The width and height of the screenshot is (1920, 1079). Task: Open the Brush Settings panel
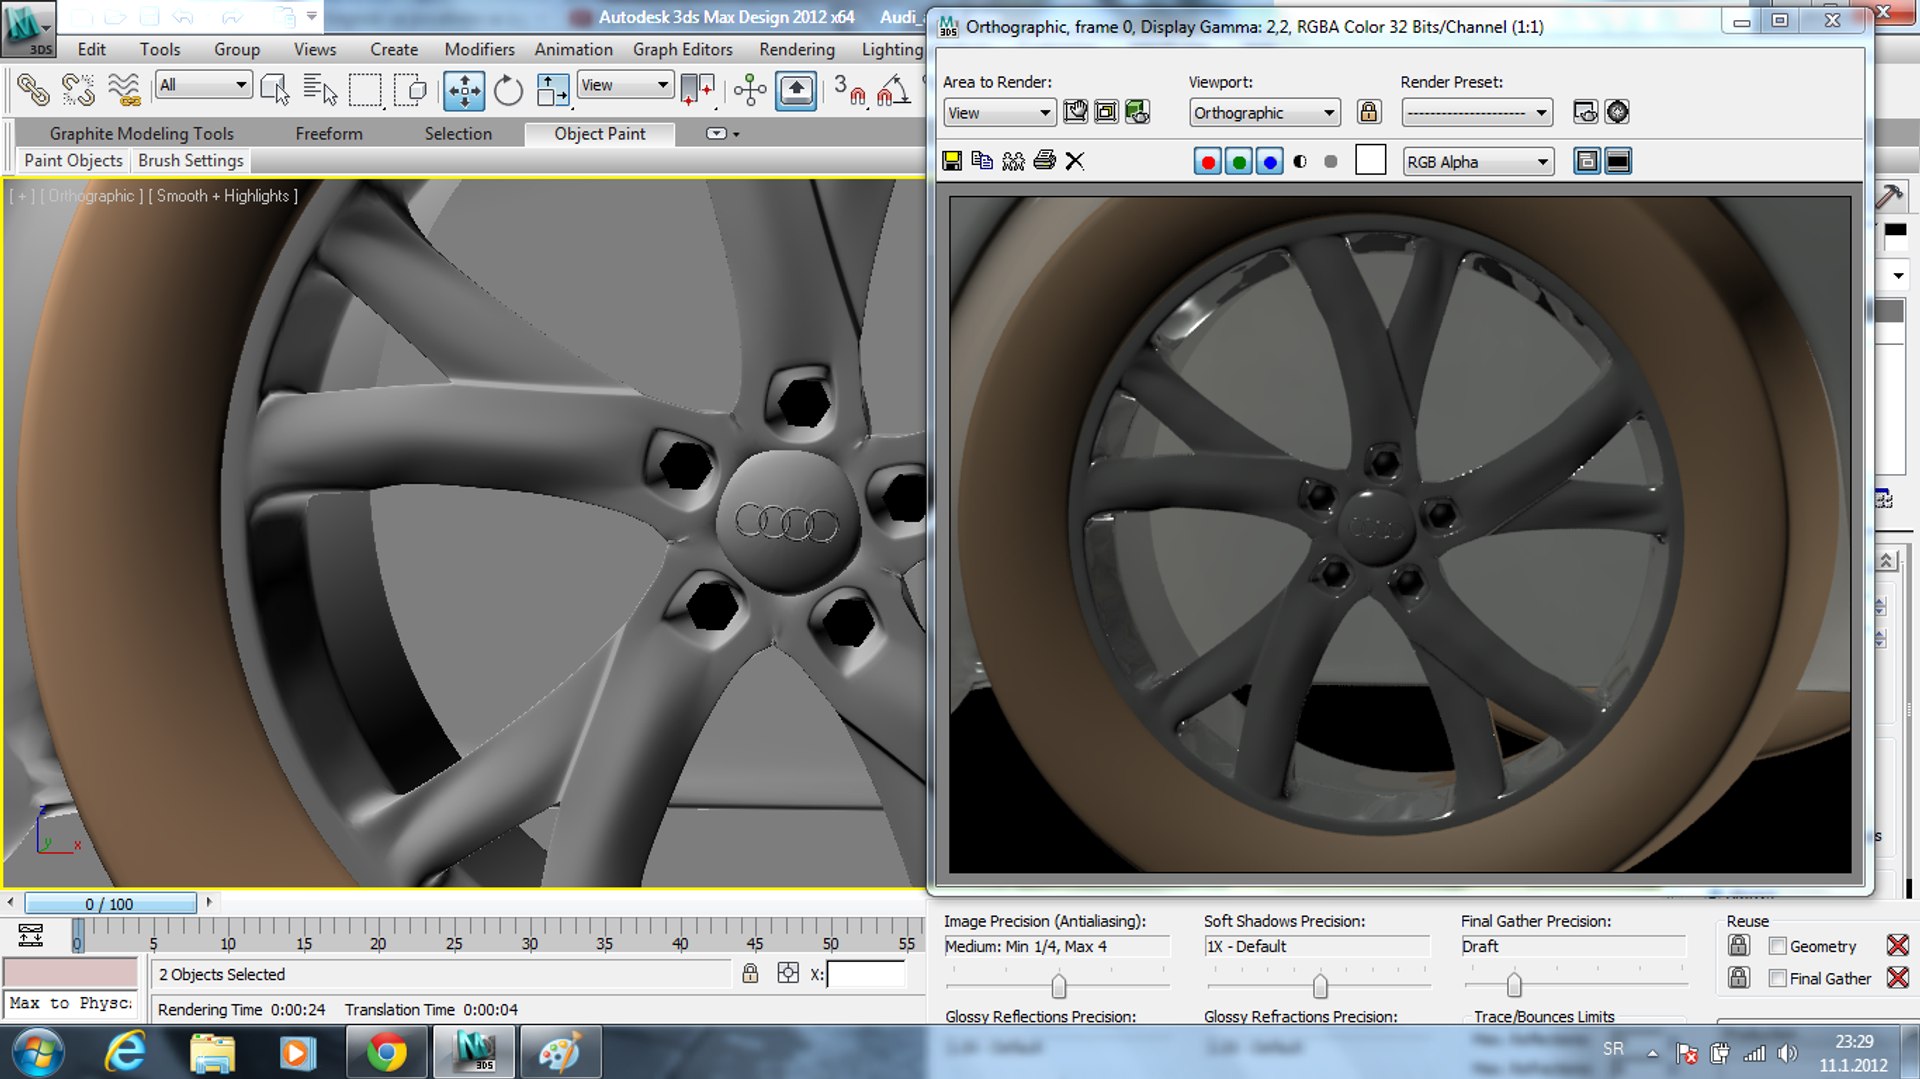(191, 160)
